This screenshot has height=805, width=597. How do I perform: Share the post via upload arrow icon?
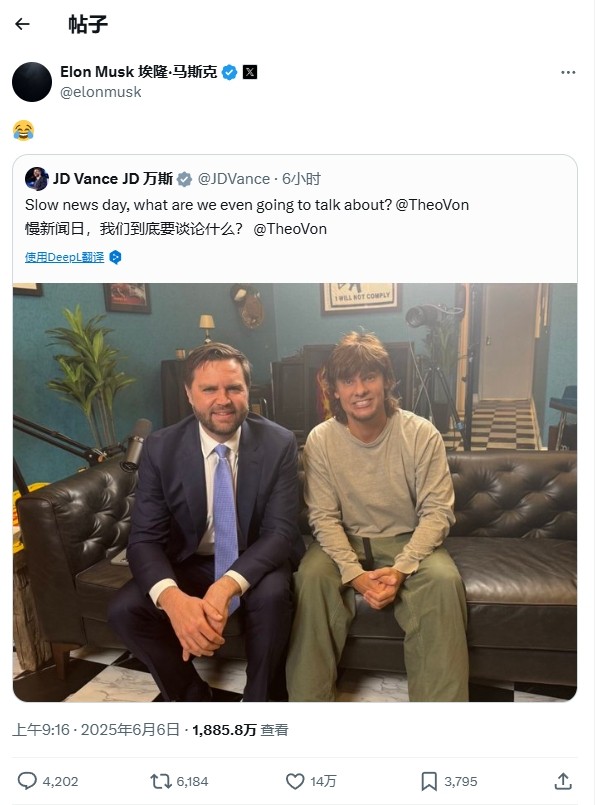(x=563, y=781)
